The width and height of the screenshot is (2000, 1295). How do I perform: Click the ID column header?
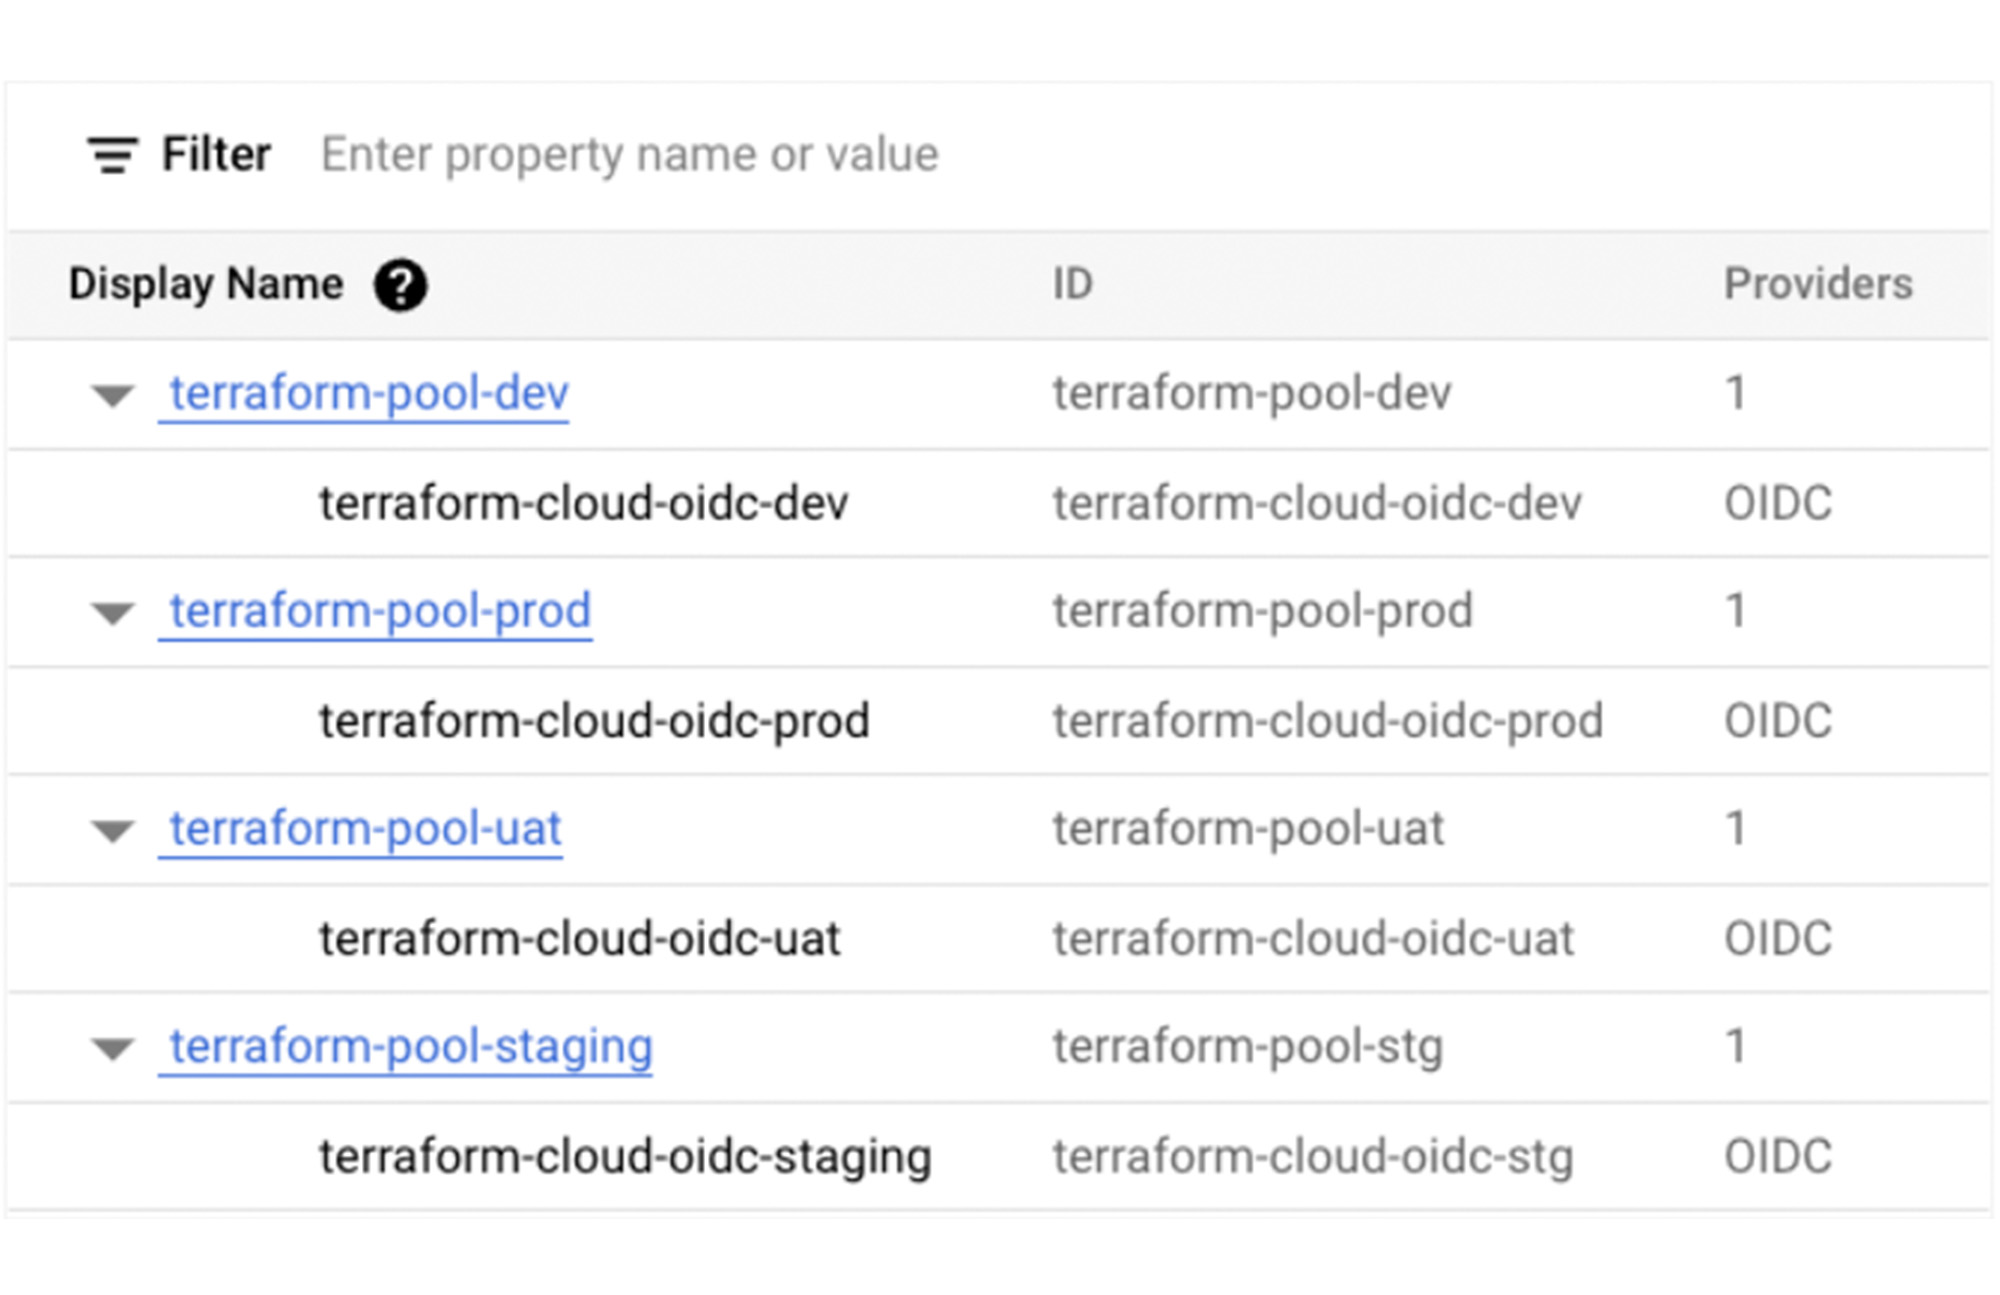[x=1072, y=284]
